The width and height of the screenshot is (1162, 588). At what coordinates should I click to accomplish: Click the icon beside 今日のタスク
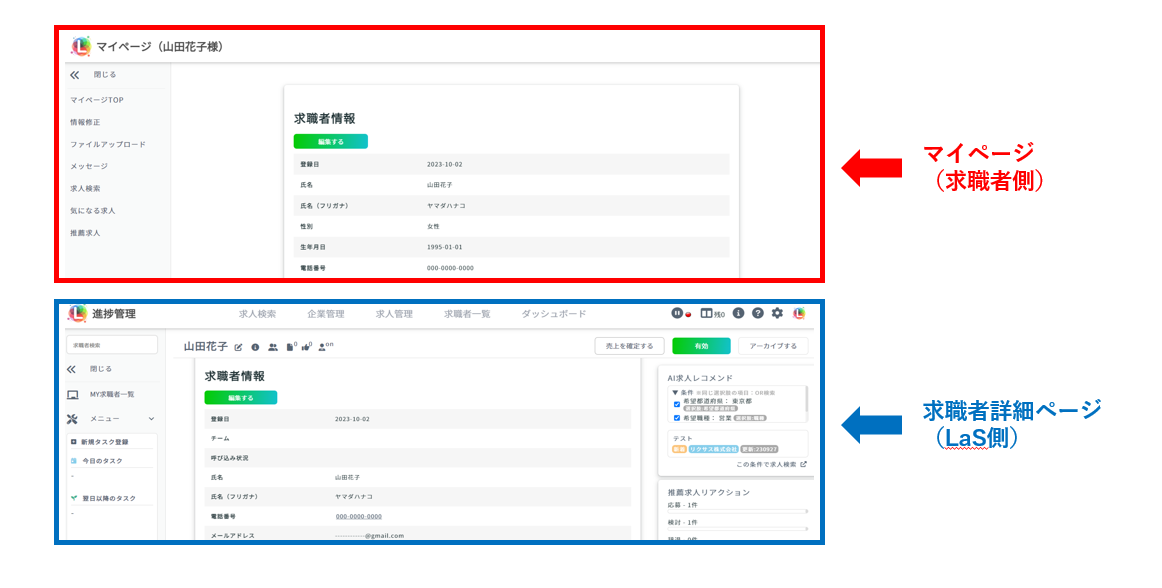pos(73,461)
